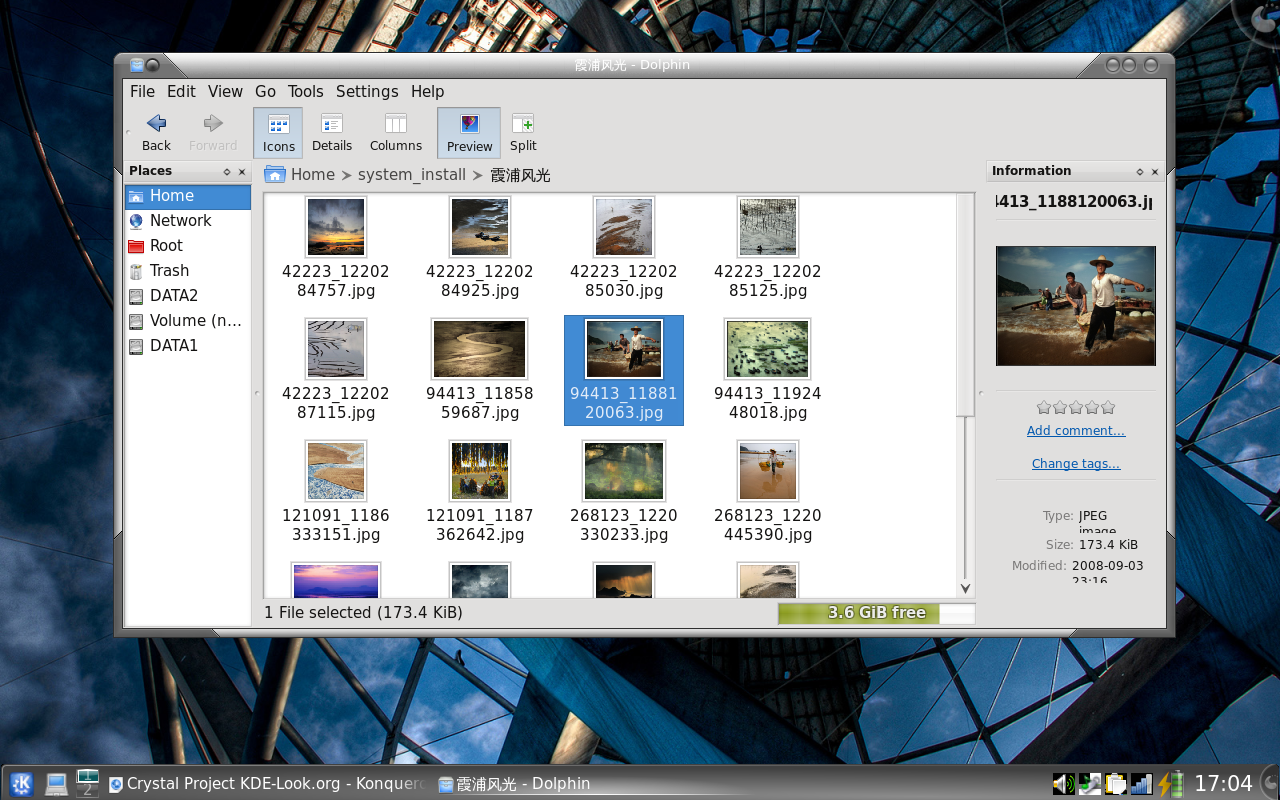Viewport: 1280px width, 800px height.
Task: Click the Change tags link
Action: click(x=1076, y=464)
